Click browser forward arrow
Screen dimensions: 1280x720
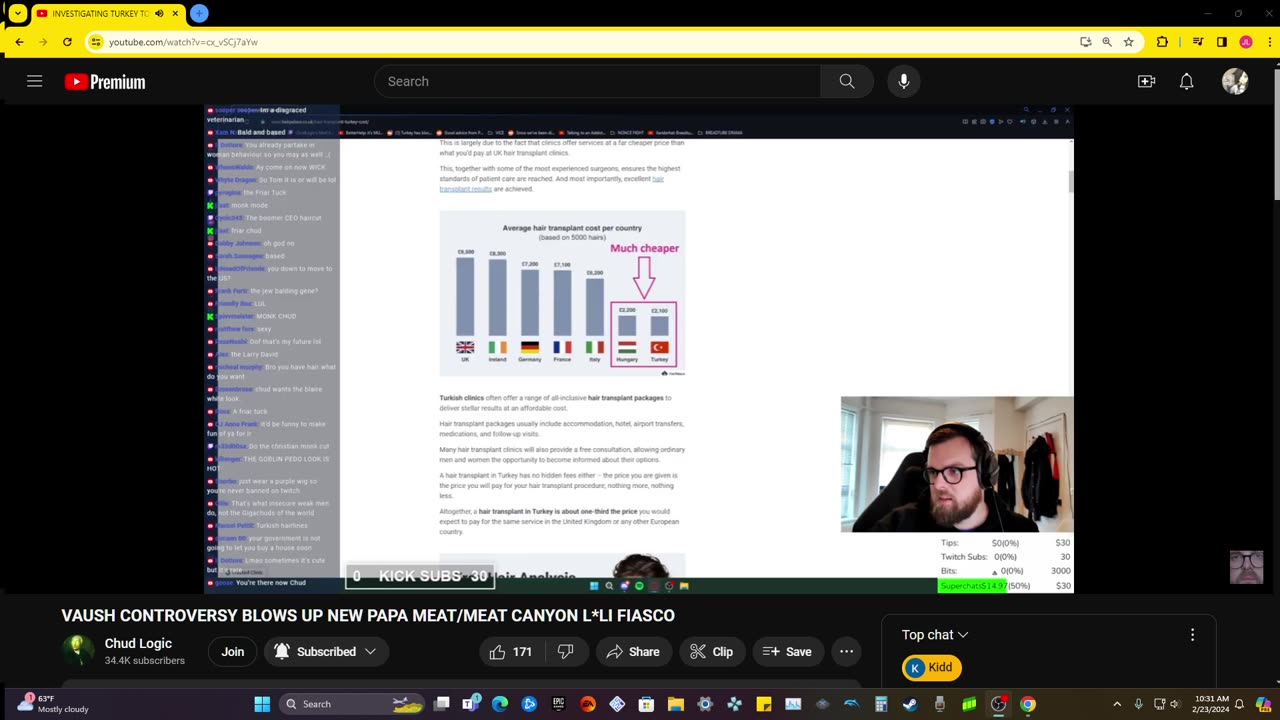[43, 42]
